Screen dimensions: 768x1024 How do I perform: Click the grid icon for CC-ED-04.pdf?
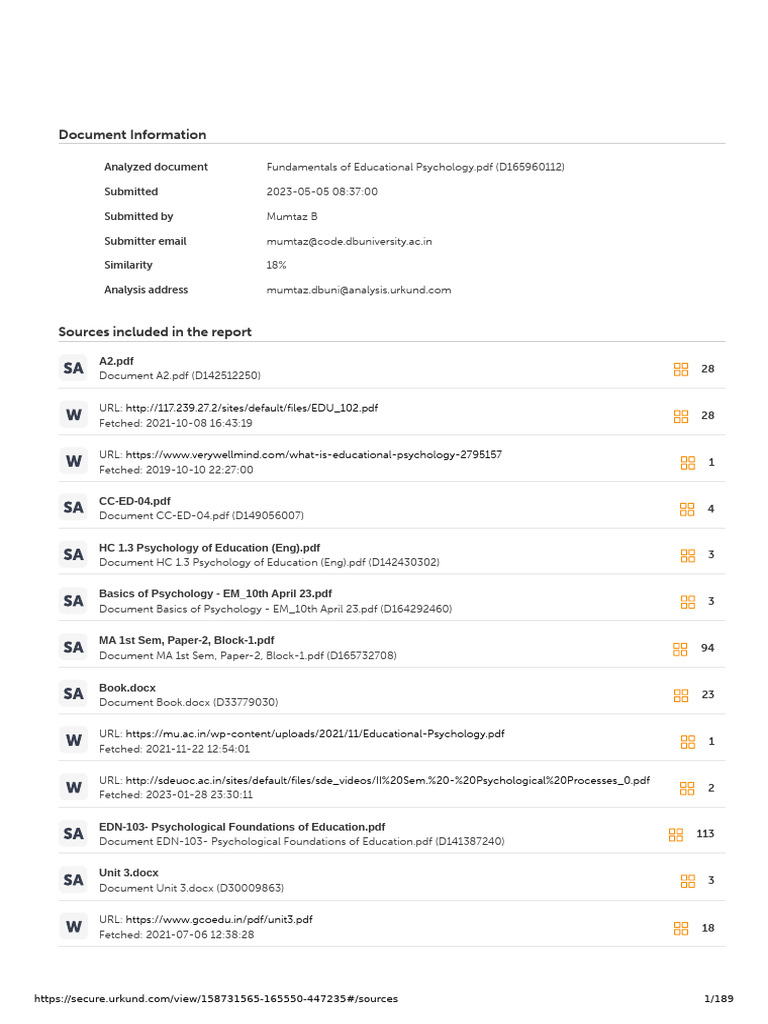(687, 509)
